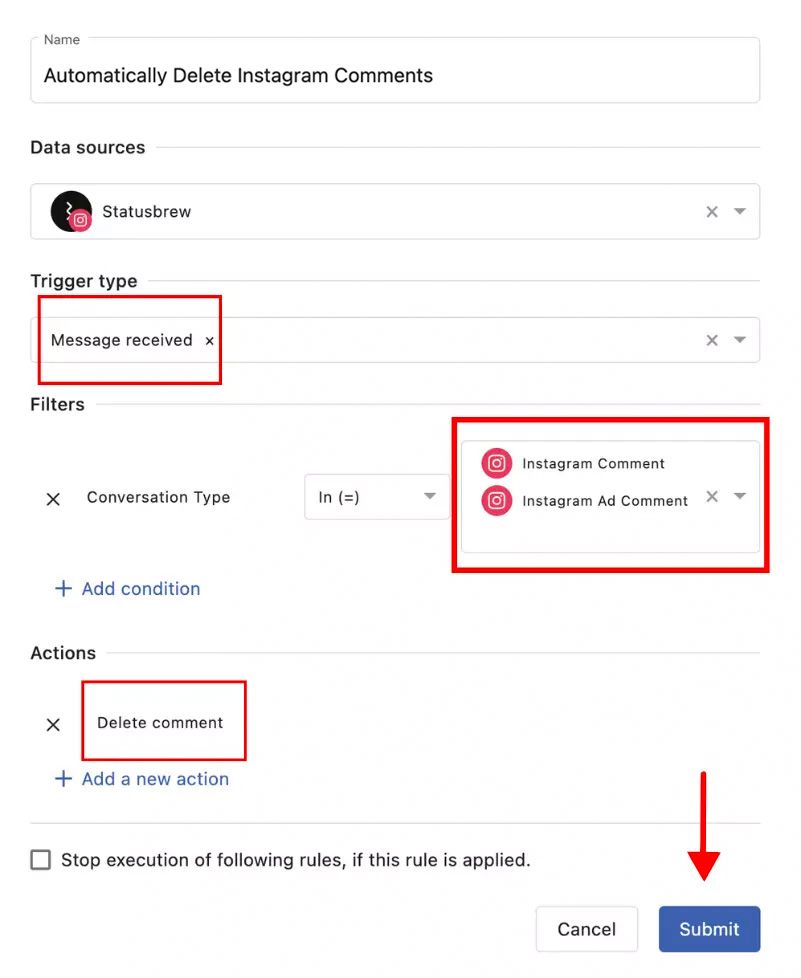Dismiss the Trigger type selection with its X
Image resolution: width=801 pixels, height=978 pixels.
[712, 340]
